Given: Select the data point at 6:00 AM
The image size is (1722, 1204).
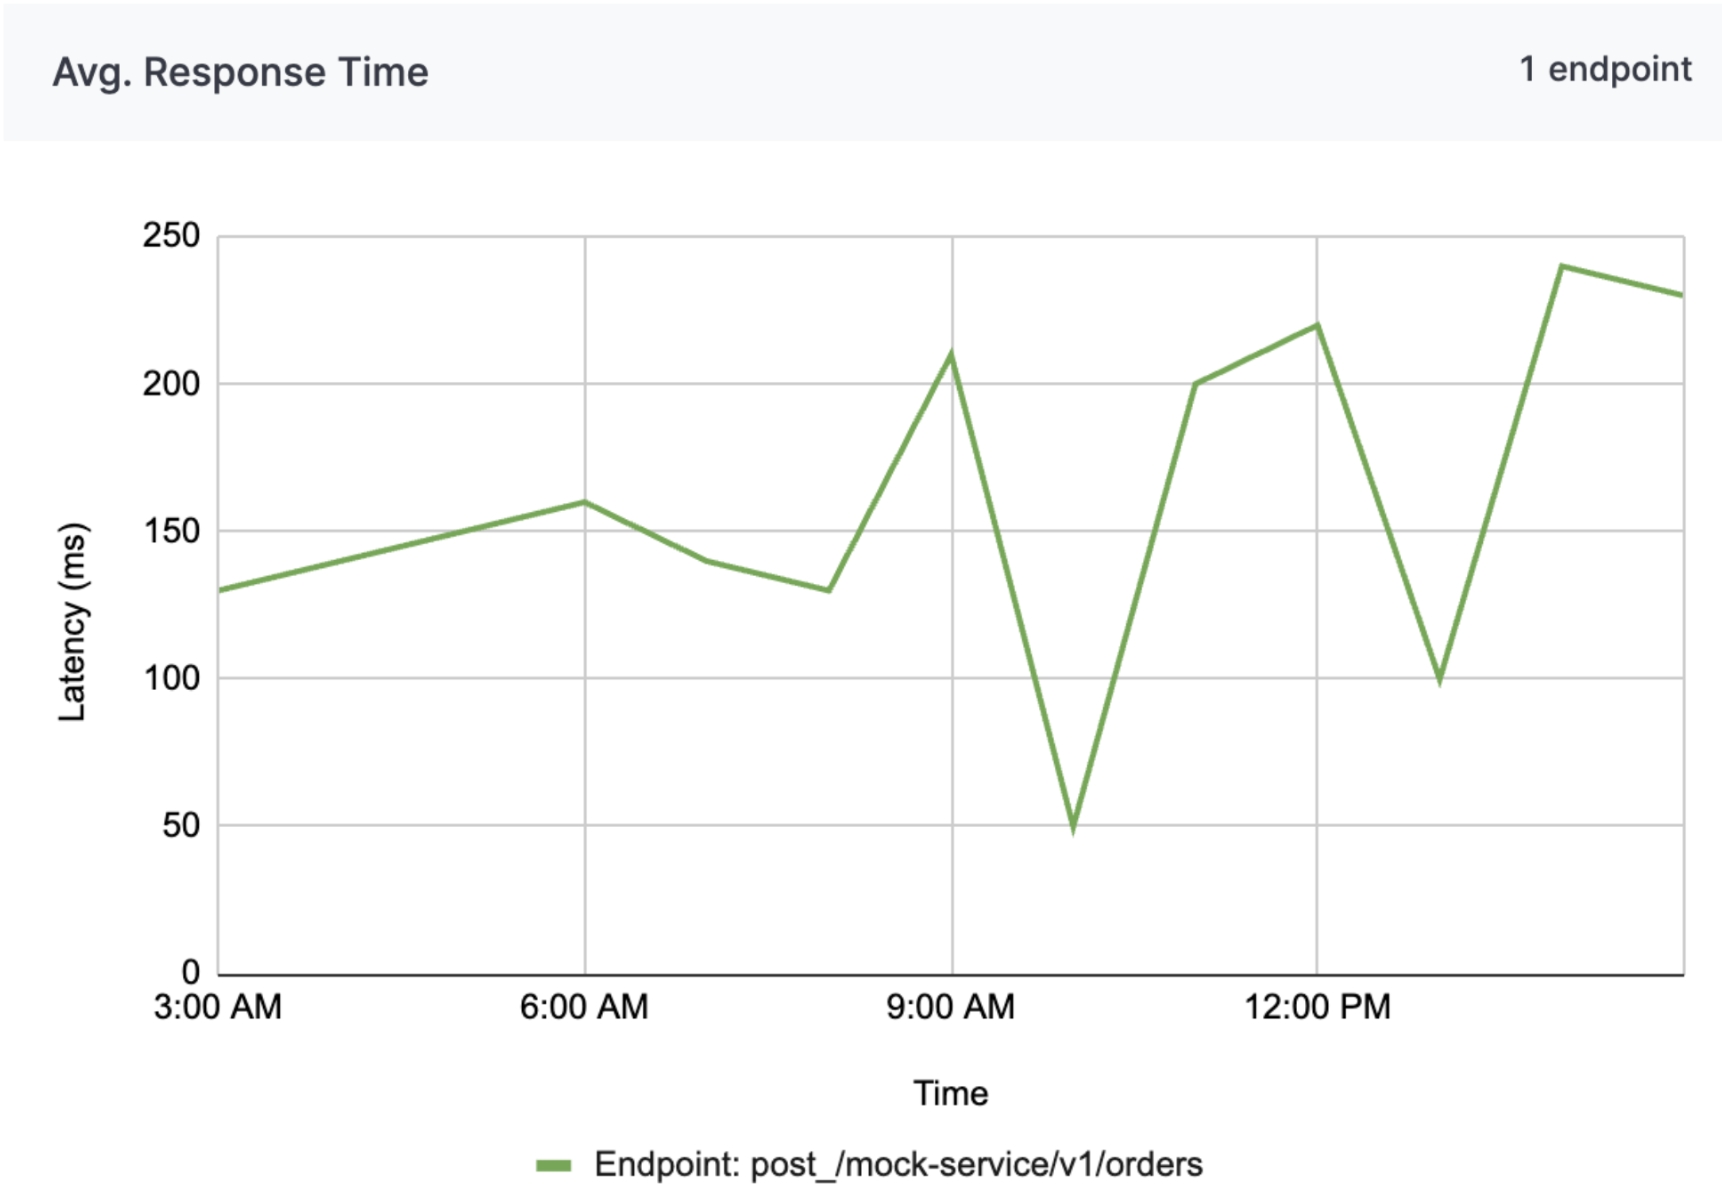Looking at the screenshot, I should (x=585, y=502).
